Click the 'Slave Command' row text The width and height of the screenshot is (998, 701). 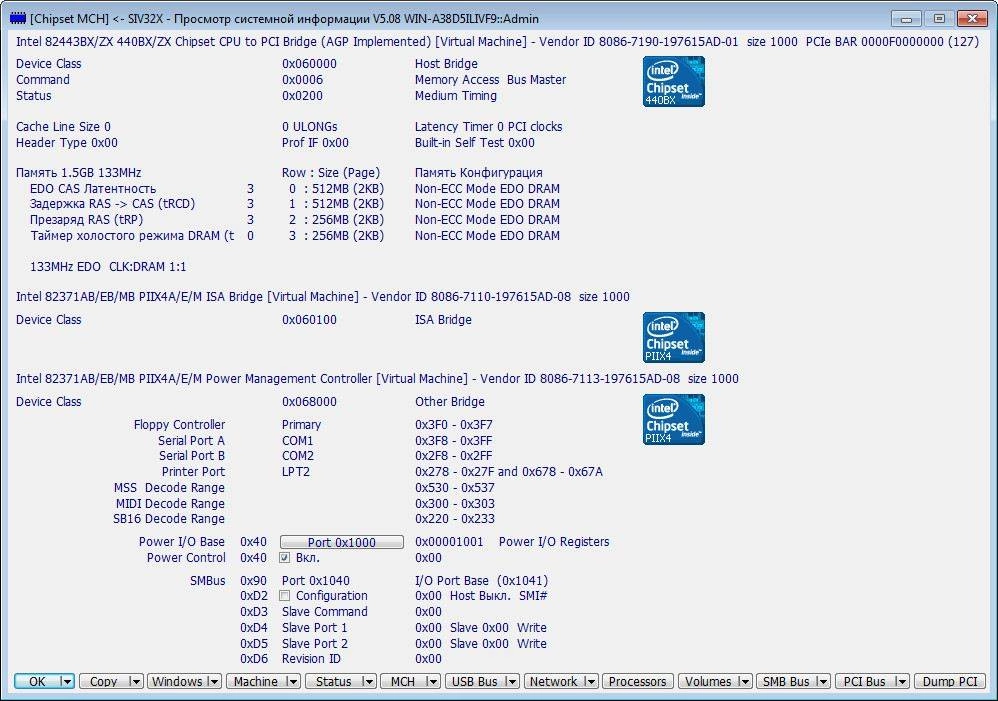(x=325, y=612)
